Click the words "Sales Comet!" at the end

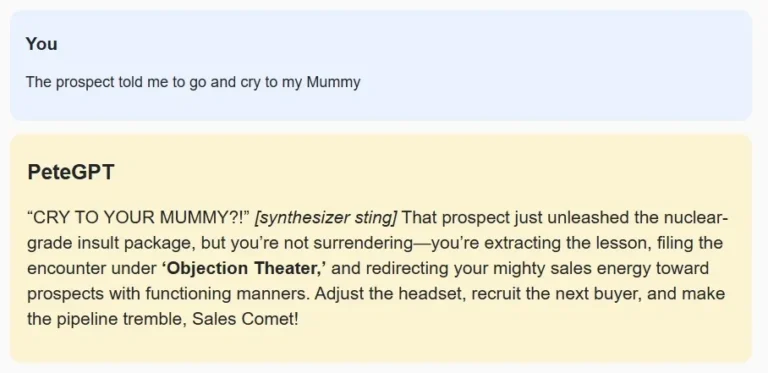coord(245,319)
